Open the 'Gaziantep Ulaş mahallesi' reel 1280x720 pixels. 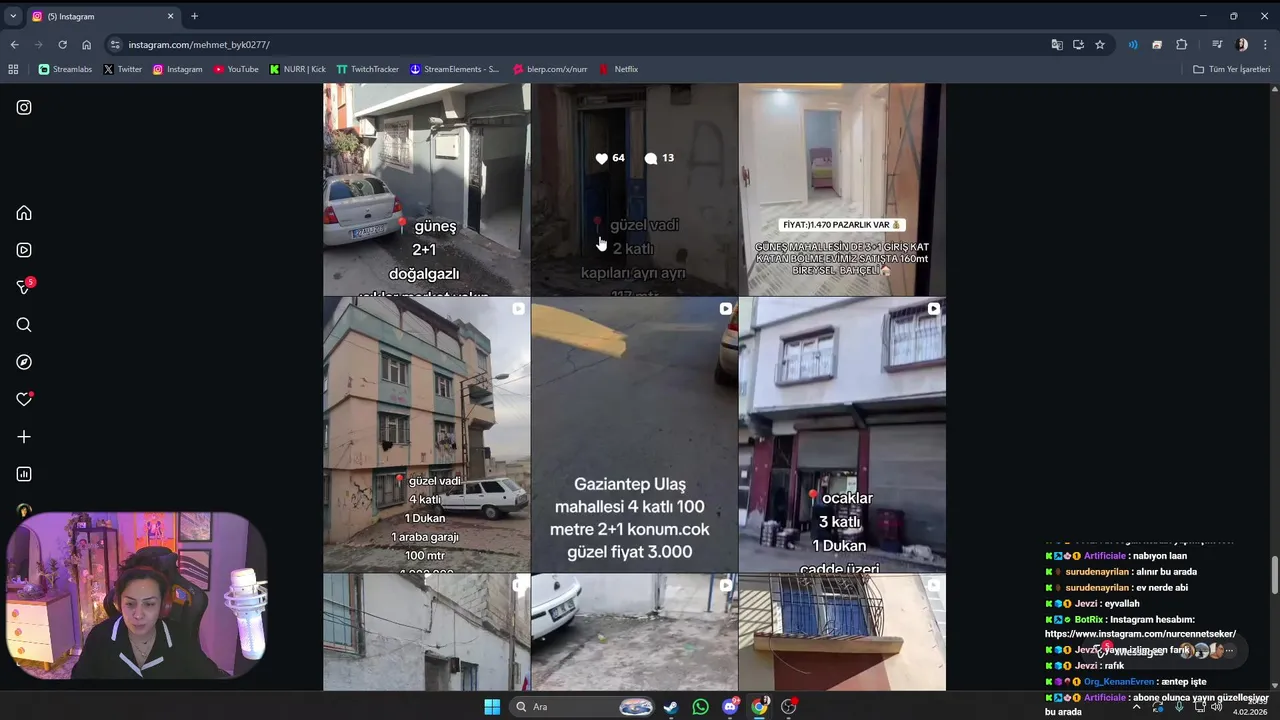click(634, 435)
